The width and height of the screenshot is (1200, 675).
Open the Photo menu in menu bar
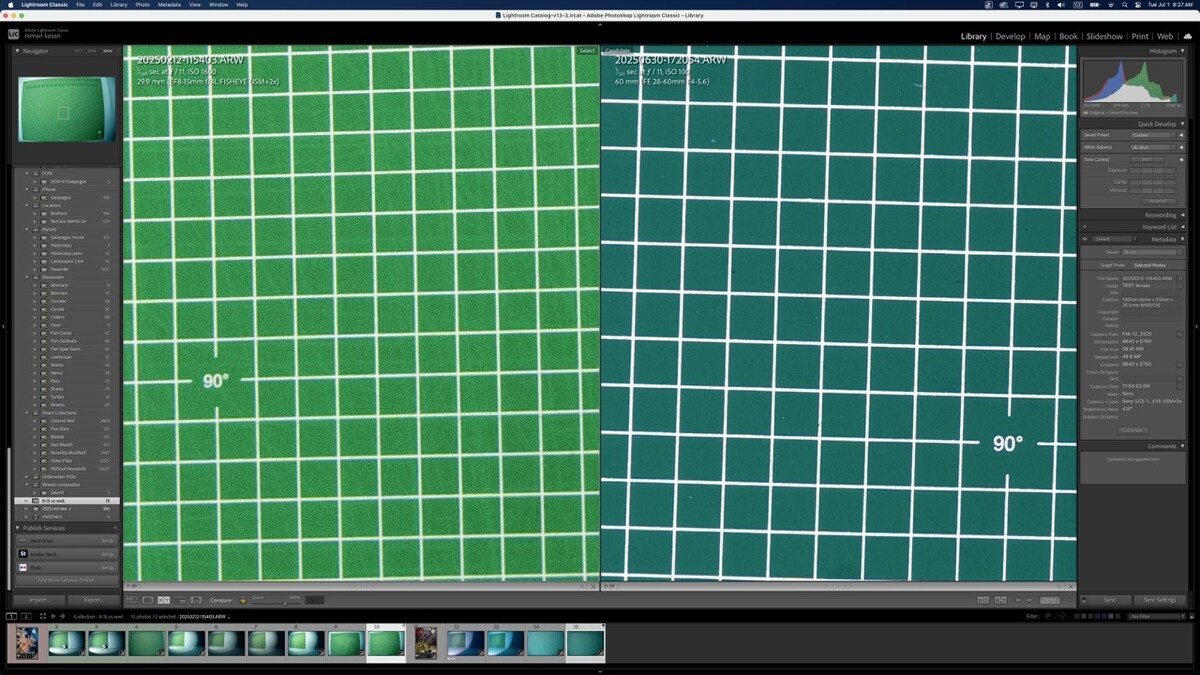[x=142, y=5]
